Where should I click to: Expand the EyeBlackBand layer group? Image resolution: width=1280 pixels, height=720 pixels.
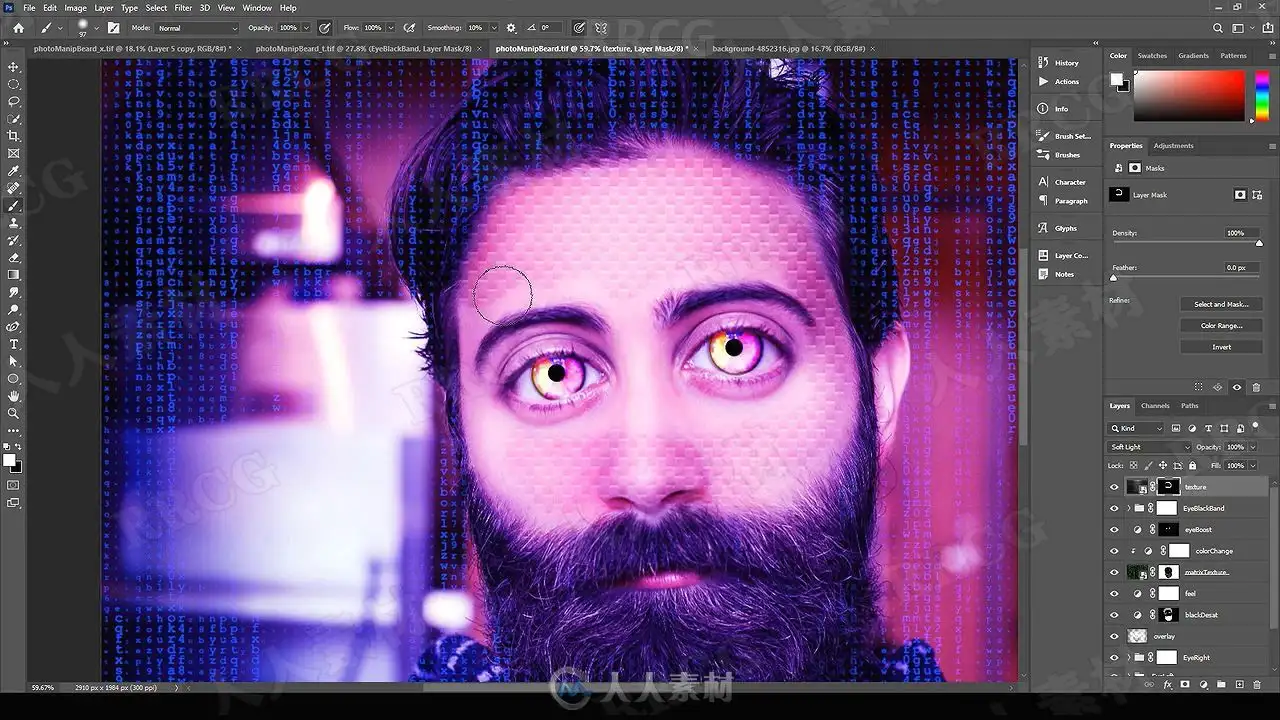click(1129, 508)
